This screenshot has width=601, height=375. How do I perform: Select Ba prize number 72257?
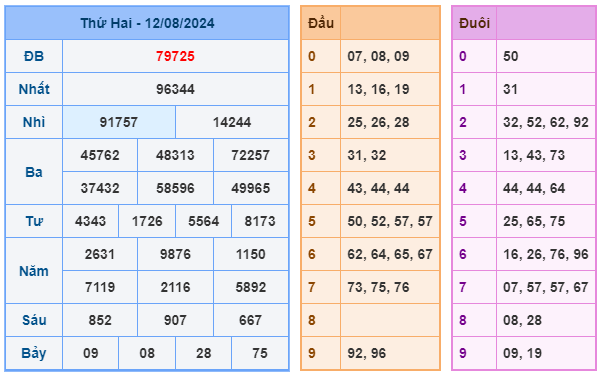pyautogui.click(x=251, y=155)
